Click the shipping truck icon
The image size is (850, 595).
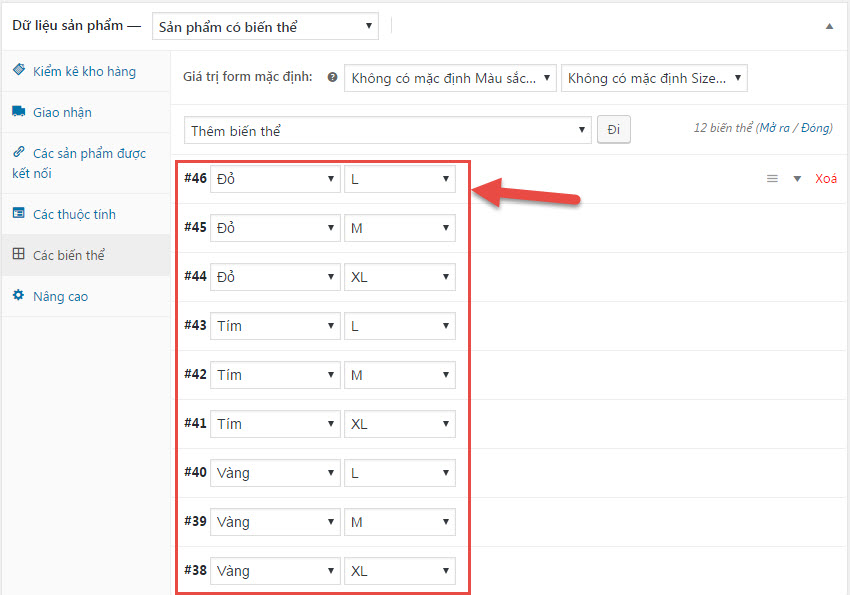coord(18,111)
